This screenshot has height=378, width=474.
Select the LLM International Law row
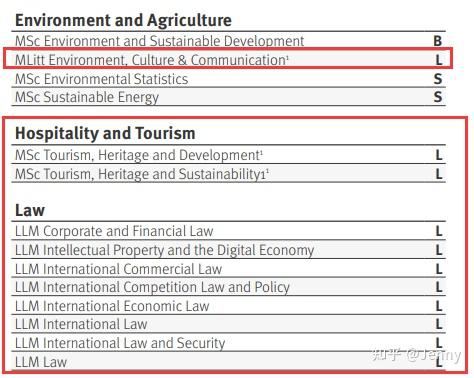[x=228, y=324]
